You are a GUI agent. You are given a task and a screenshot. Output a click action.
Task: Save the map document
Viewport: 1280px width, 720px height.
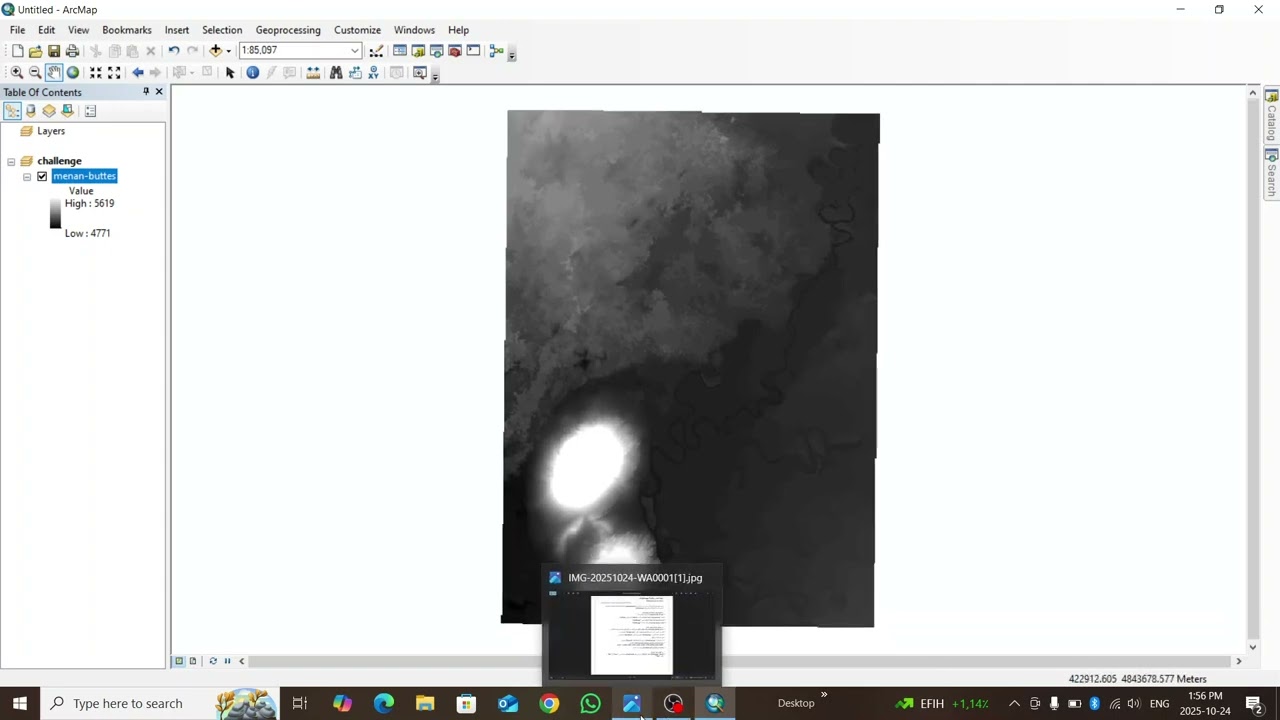(x=54, y=51)
